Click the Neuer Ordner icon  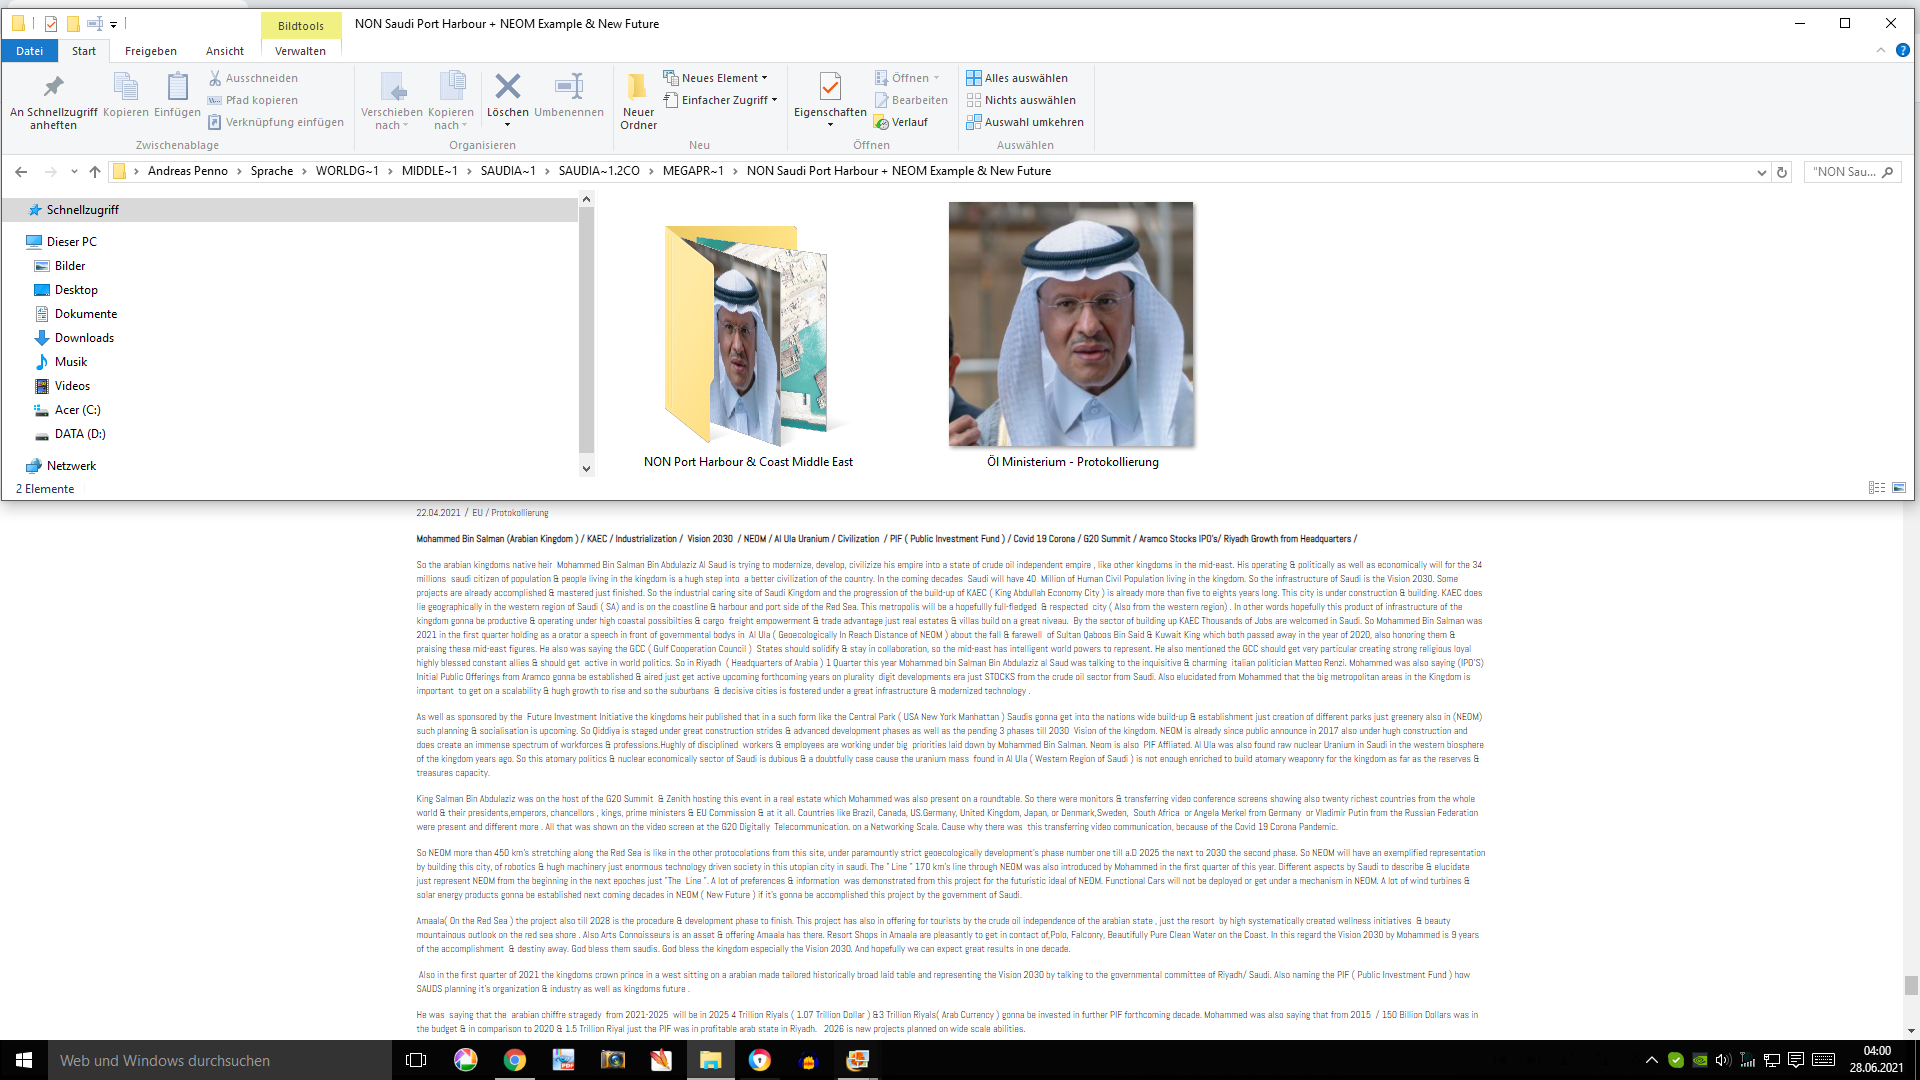click(638, 87)
